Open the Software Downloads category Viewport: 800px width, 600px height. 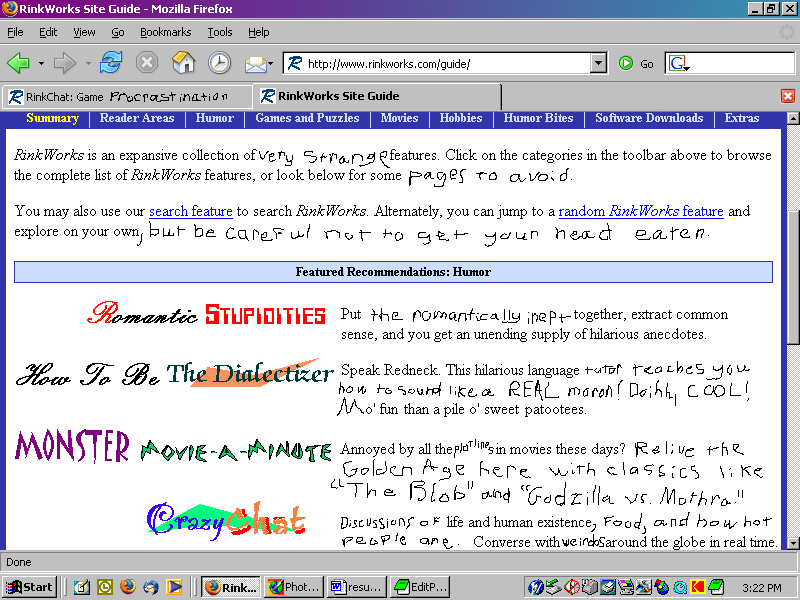649,118
